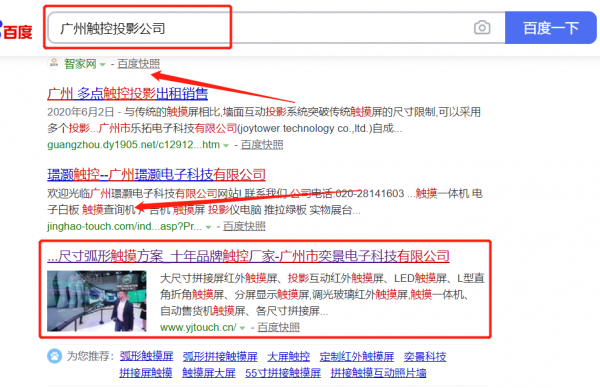View the exhibition thumbnail in the yjtouch result
This screenshot has height=388, width=600.
[x=97, y=301]
